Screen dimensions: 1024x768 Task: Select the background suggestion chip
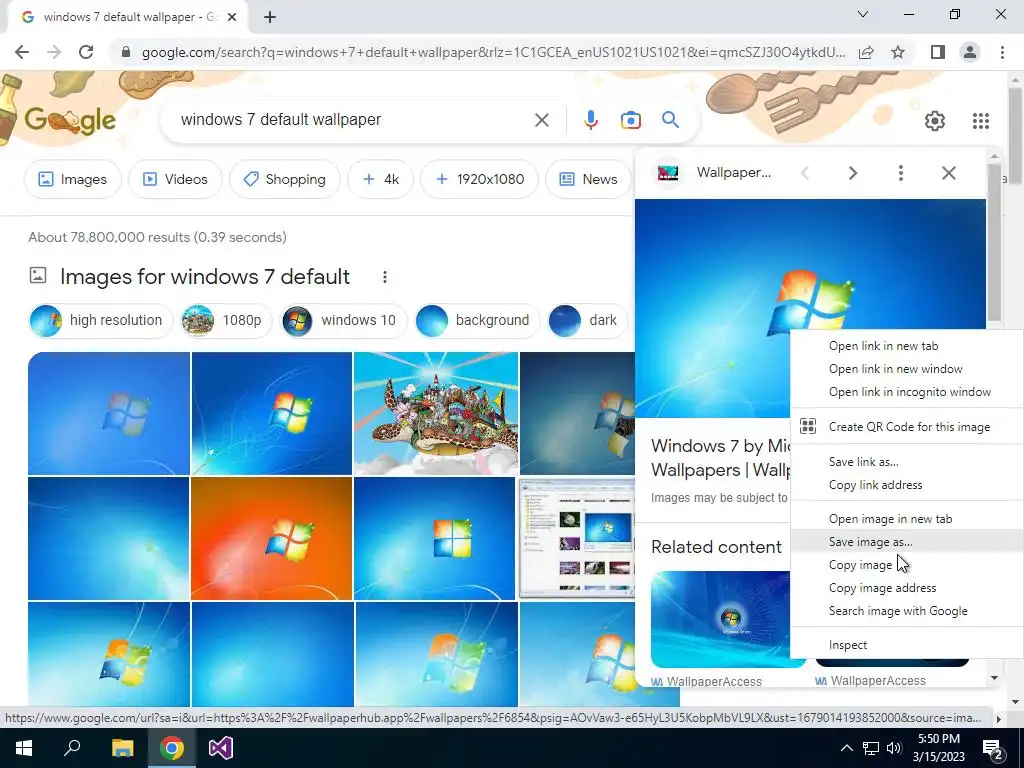point(477,321)
